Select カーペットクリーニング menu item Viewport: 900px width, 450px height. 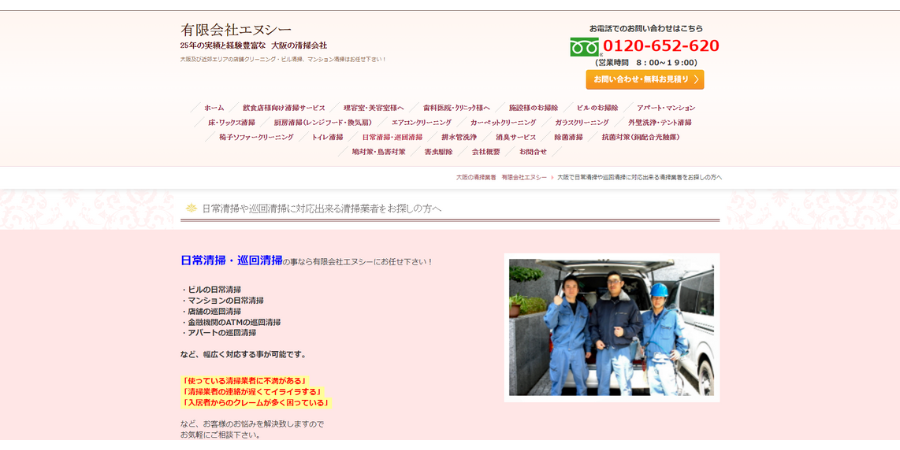[503, 123]
